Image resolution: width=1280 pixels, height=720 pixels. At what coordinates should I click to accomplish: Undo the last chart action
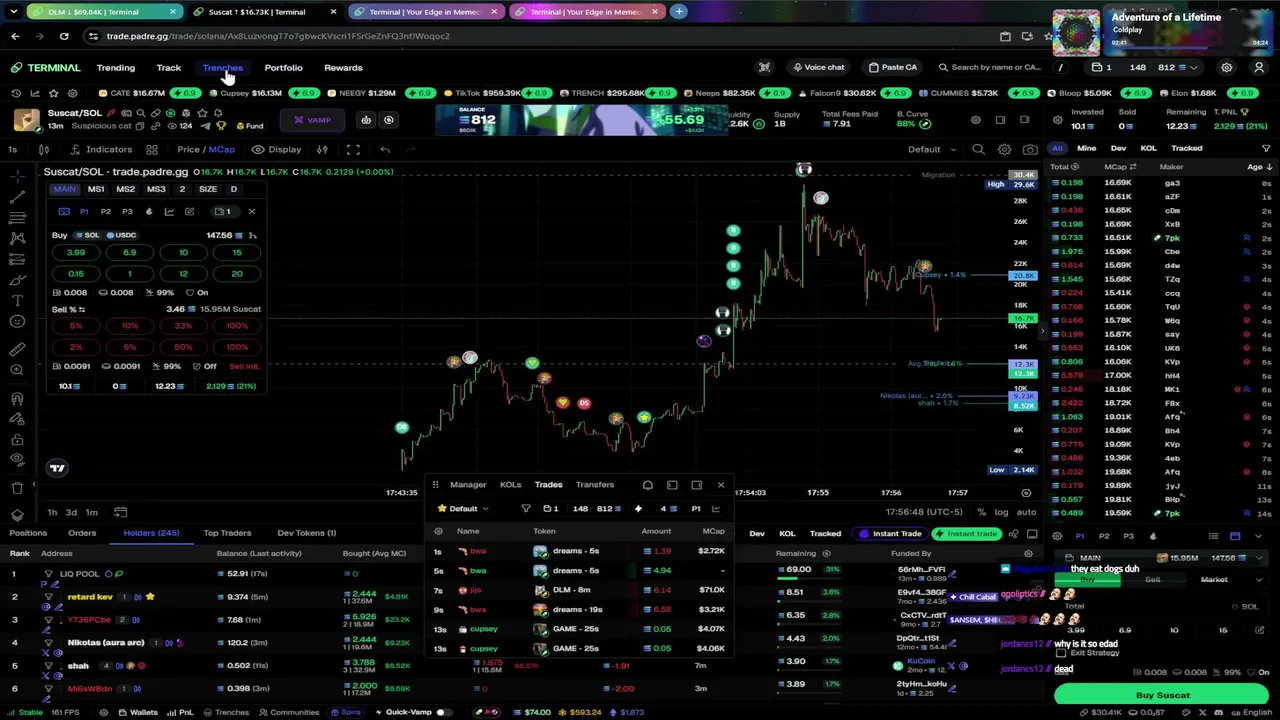point(385,149)
